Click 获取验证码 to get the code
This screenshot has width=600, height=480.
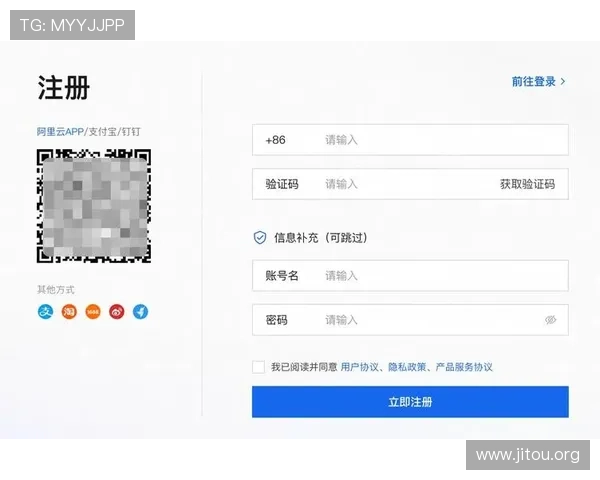point(527,184)
